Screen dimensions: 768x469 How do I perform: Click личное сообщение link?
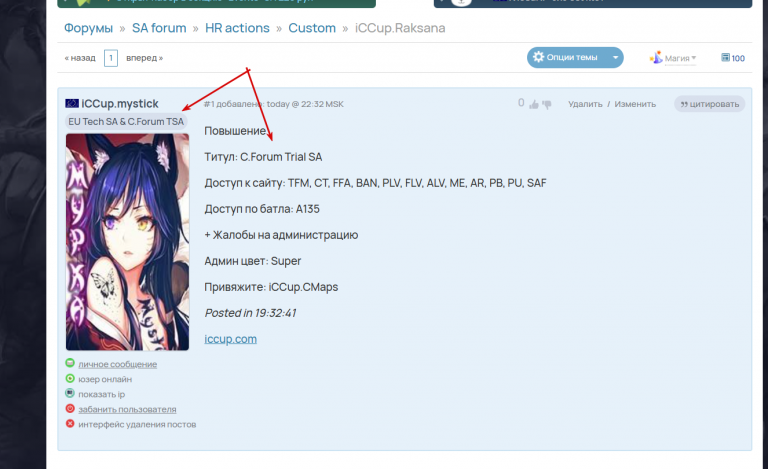tap(118, 364)
